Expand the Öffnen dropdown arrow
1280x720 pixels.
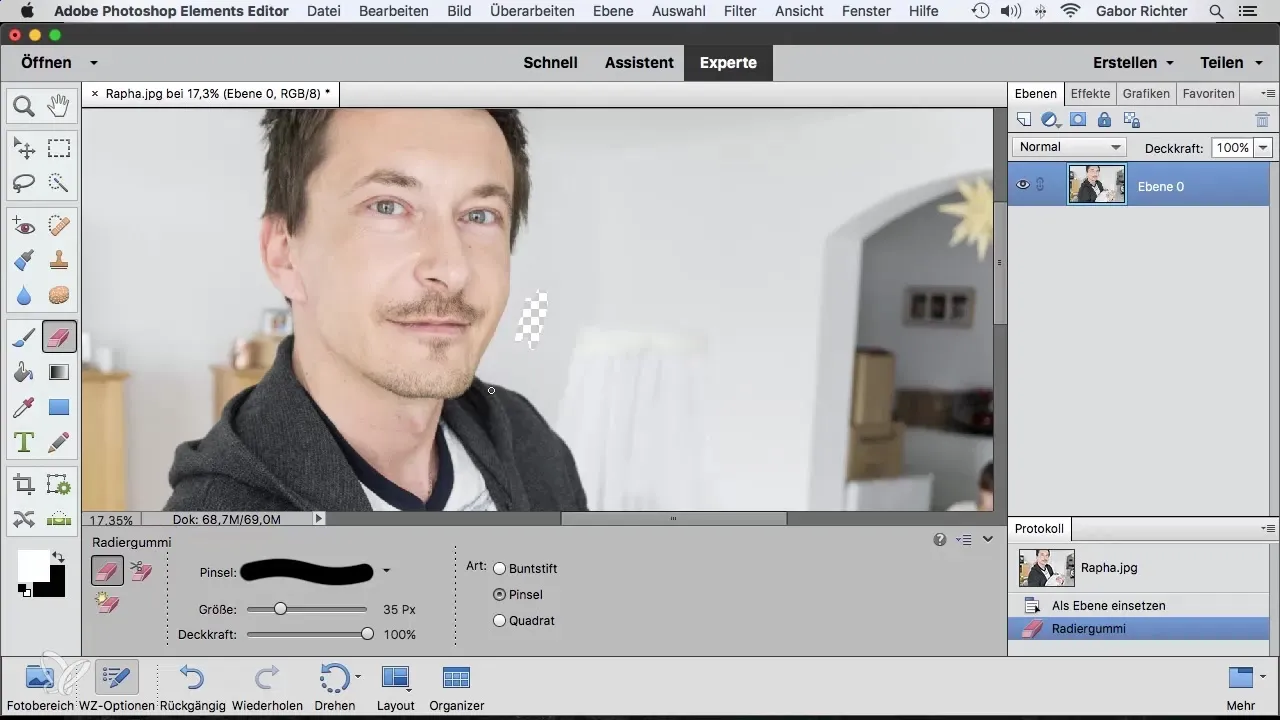pyautogui.click(x=94, y=62)
